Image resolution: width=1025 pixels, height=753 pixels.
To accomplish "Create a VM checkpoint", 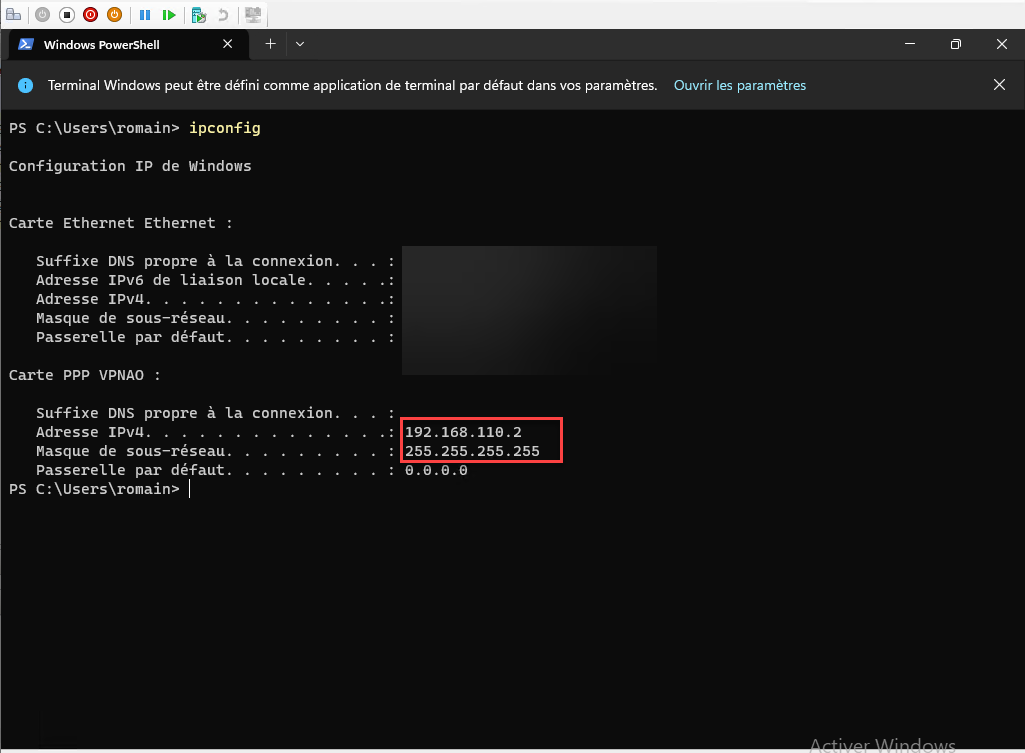I will click(199, 15).
